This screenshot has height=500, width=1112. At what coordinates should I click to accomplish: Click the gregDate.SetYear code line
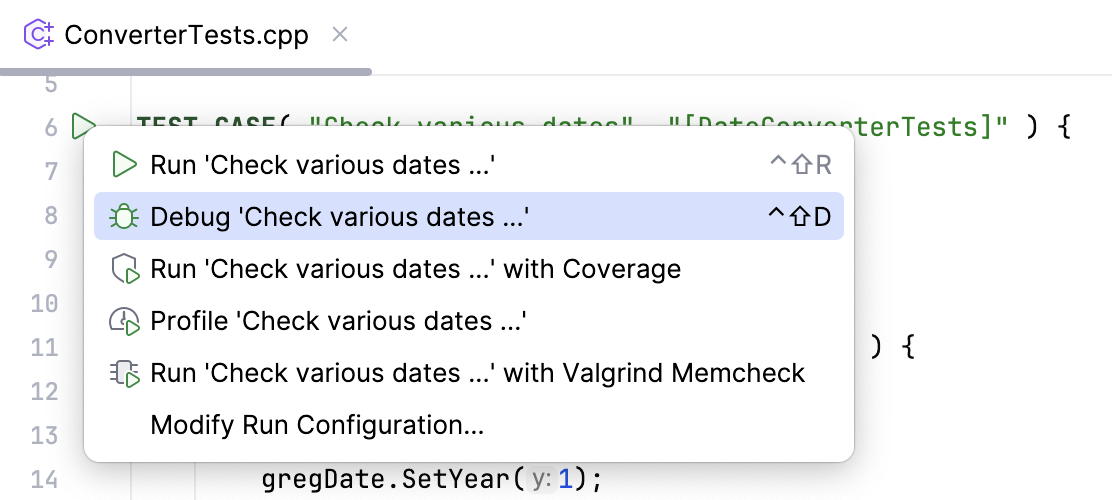coord(432,479)
